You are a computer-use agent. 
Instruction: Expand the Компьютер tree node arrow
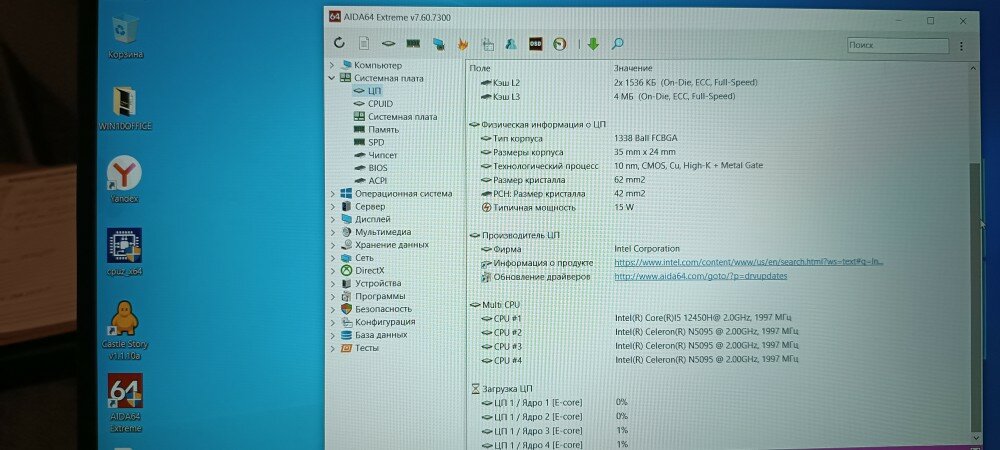click(332, 65)
